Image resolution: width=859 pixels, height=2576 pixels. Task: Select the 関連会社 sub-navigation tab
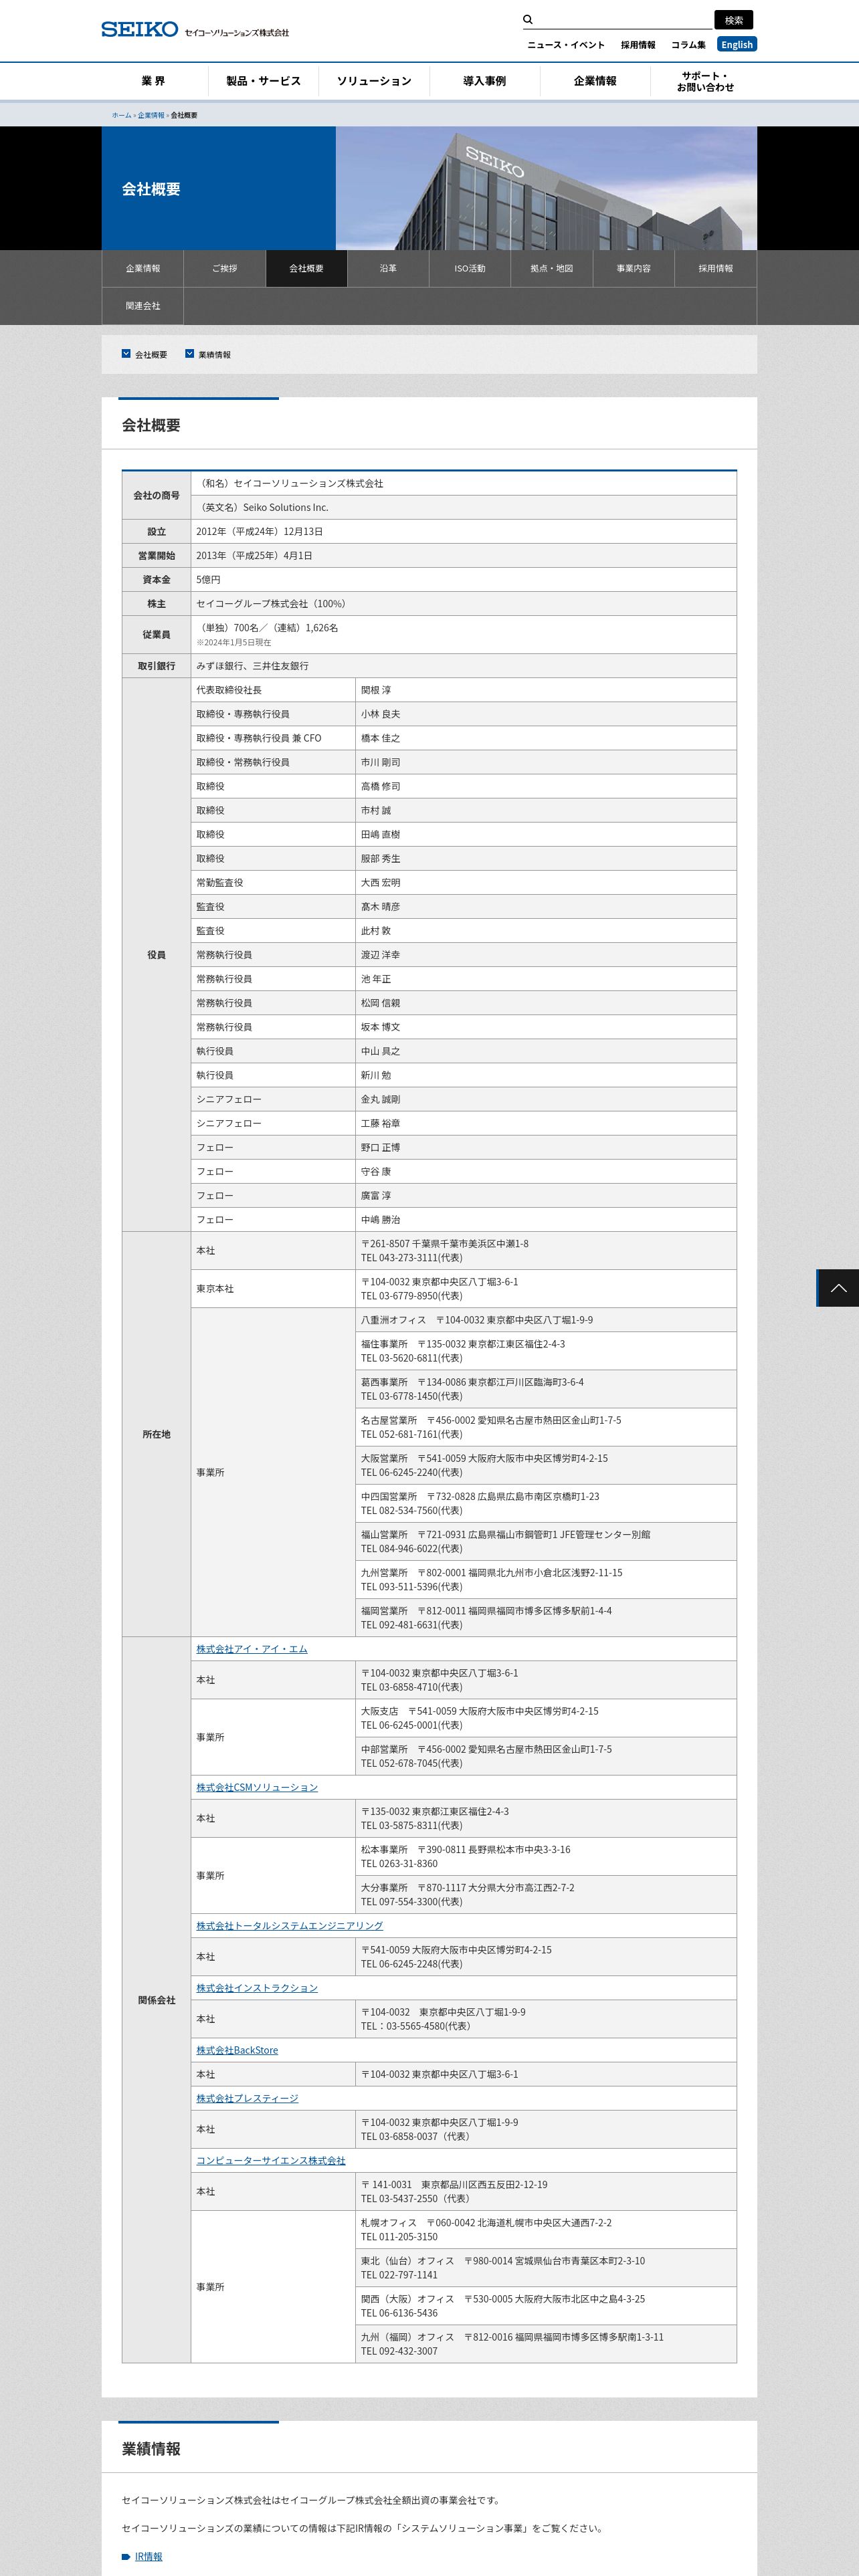tap(142, 305)
